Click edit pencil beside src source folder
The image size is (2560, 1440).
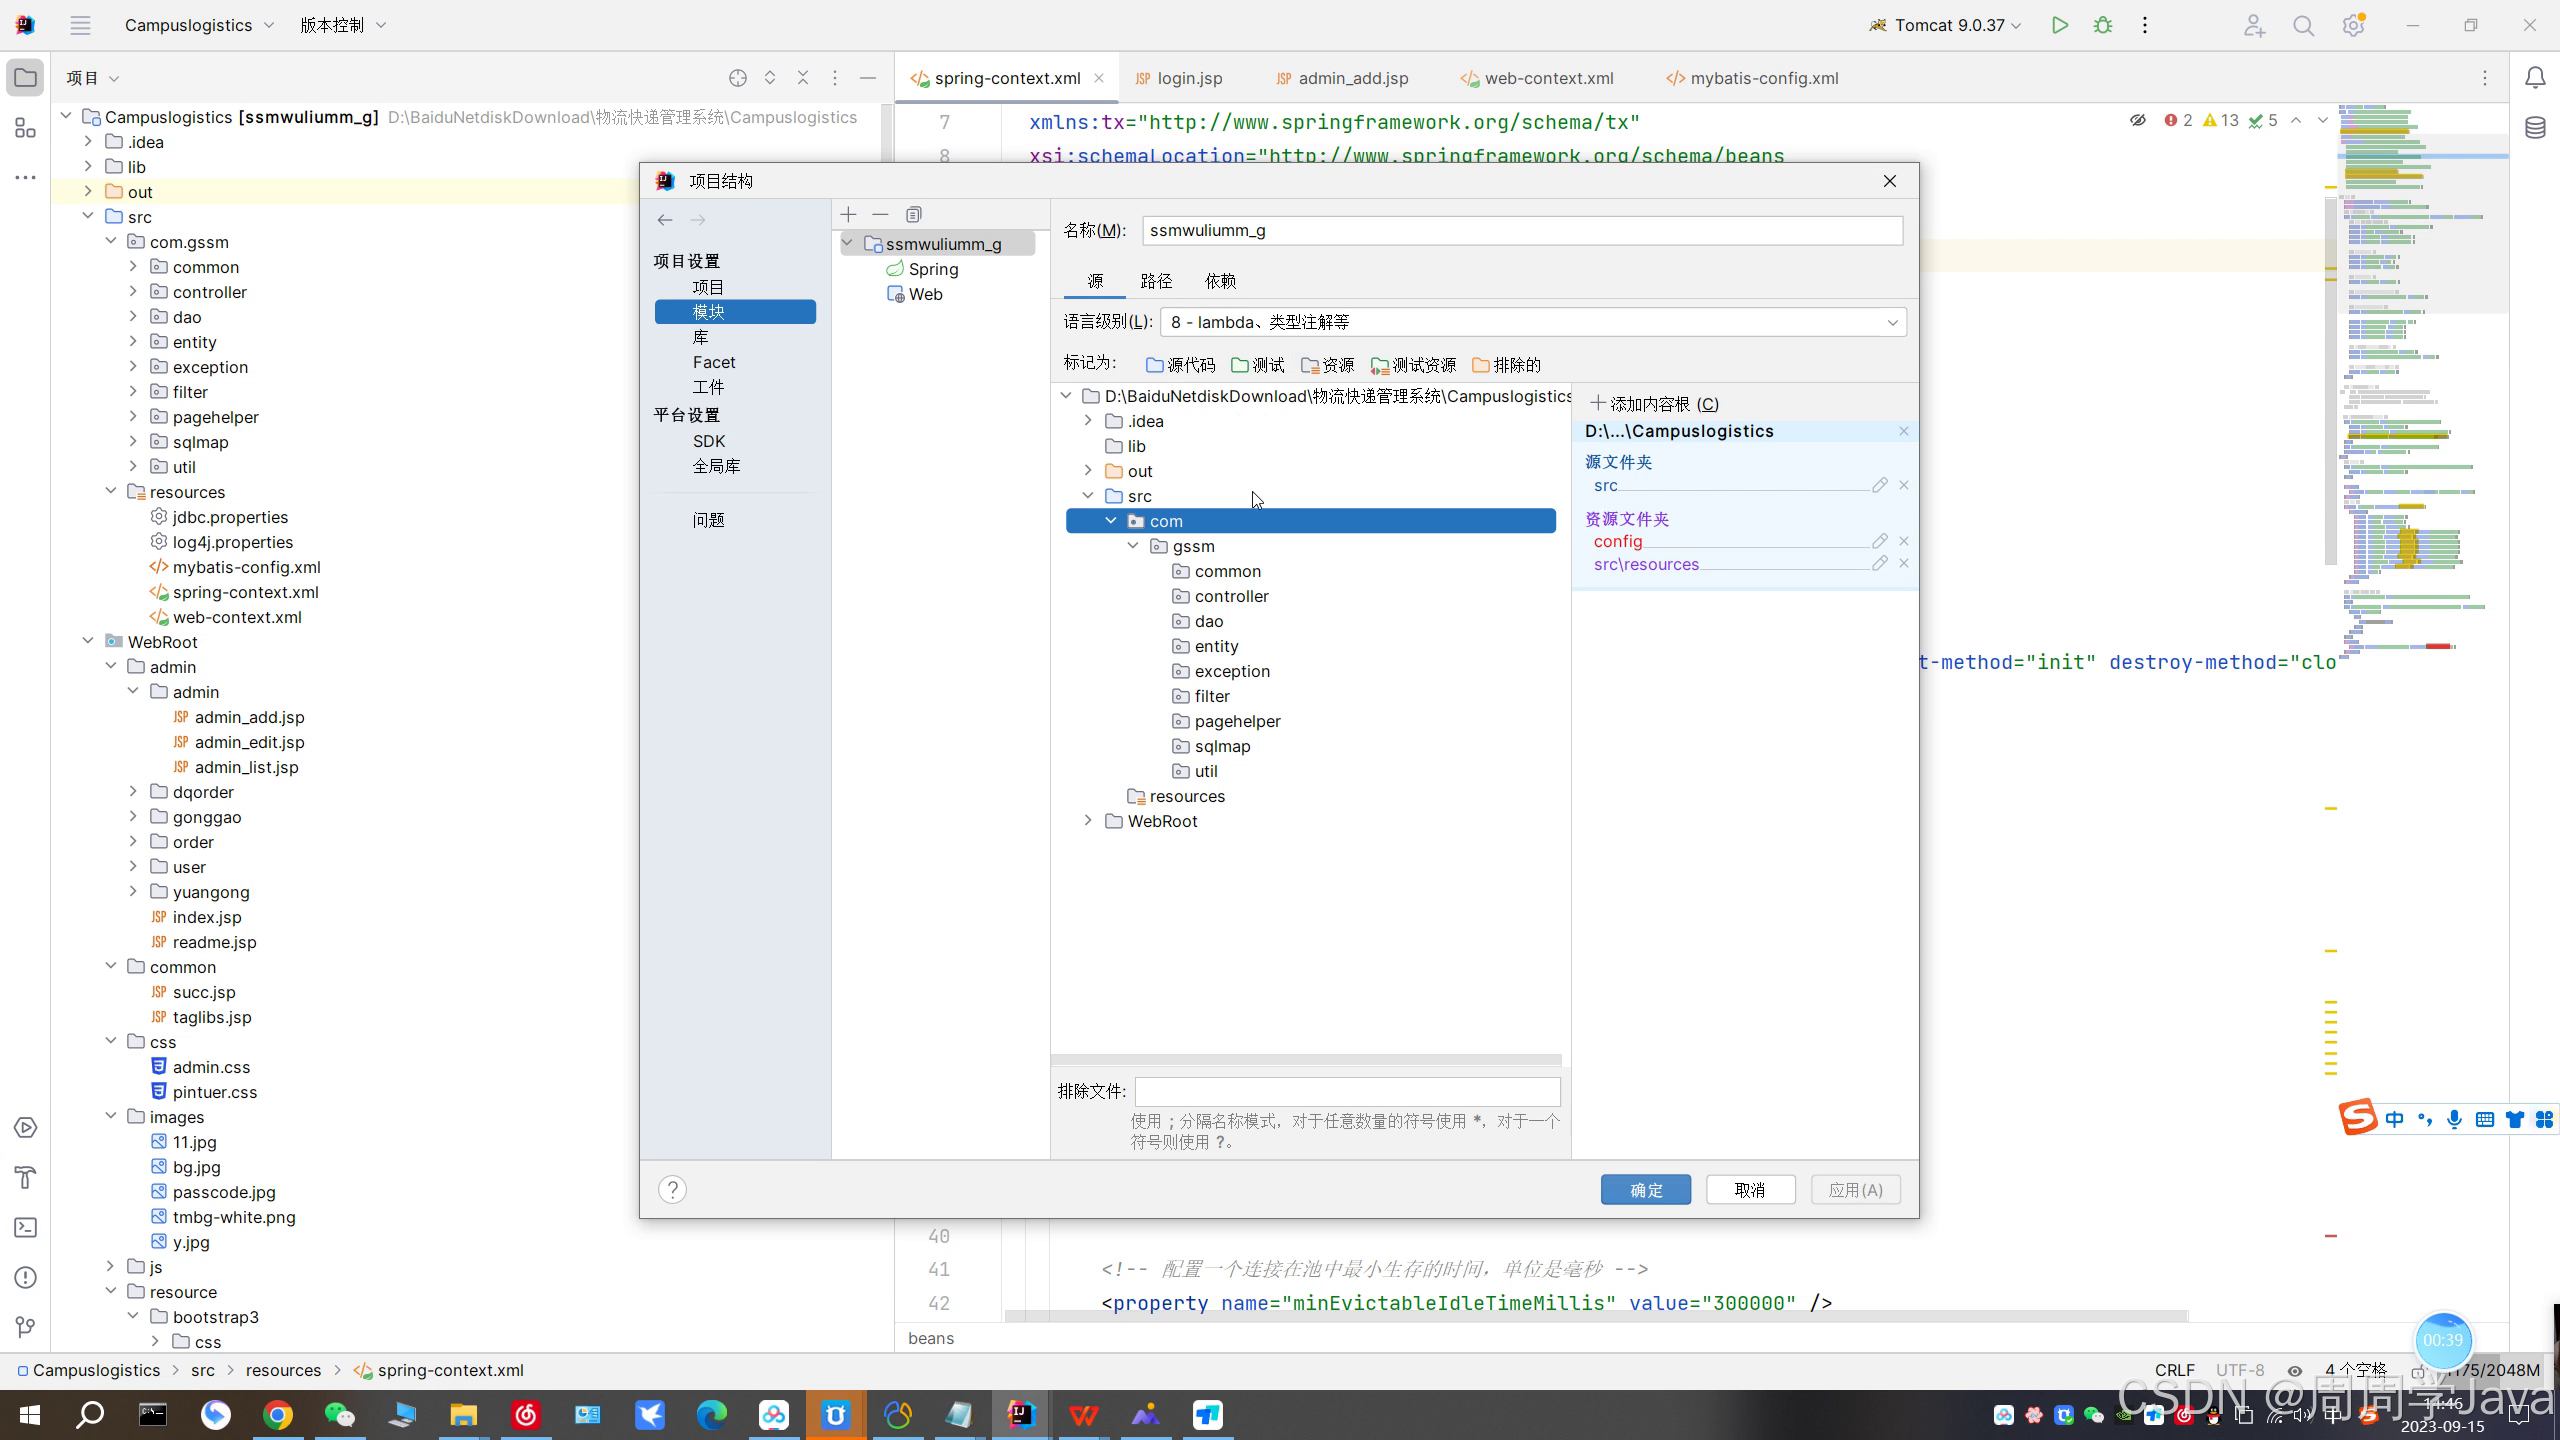1879,485
